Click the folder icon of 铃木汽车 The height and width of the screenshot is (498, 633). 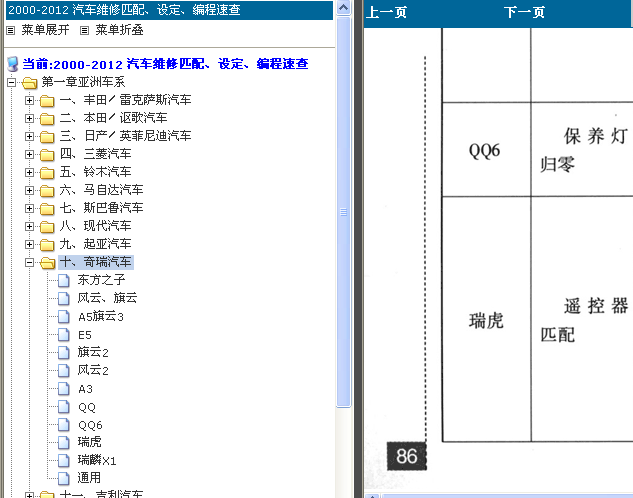[x=47, y=173]
